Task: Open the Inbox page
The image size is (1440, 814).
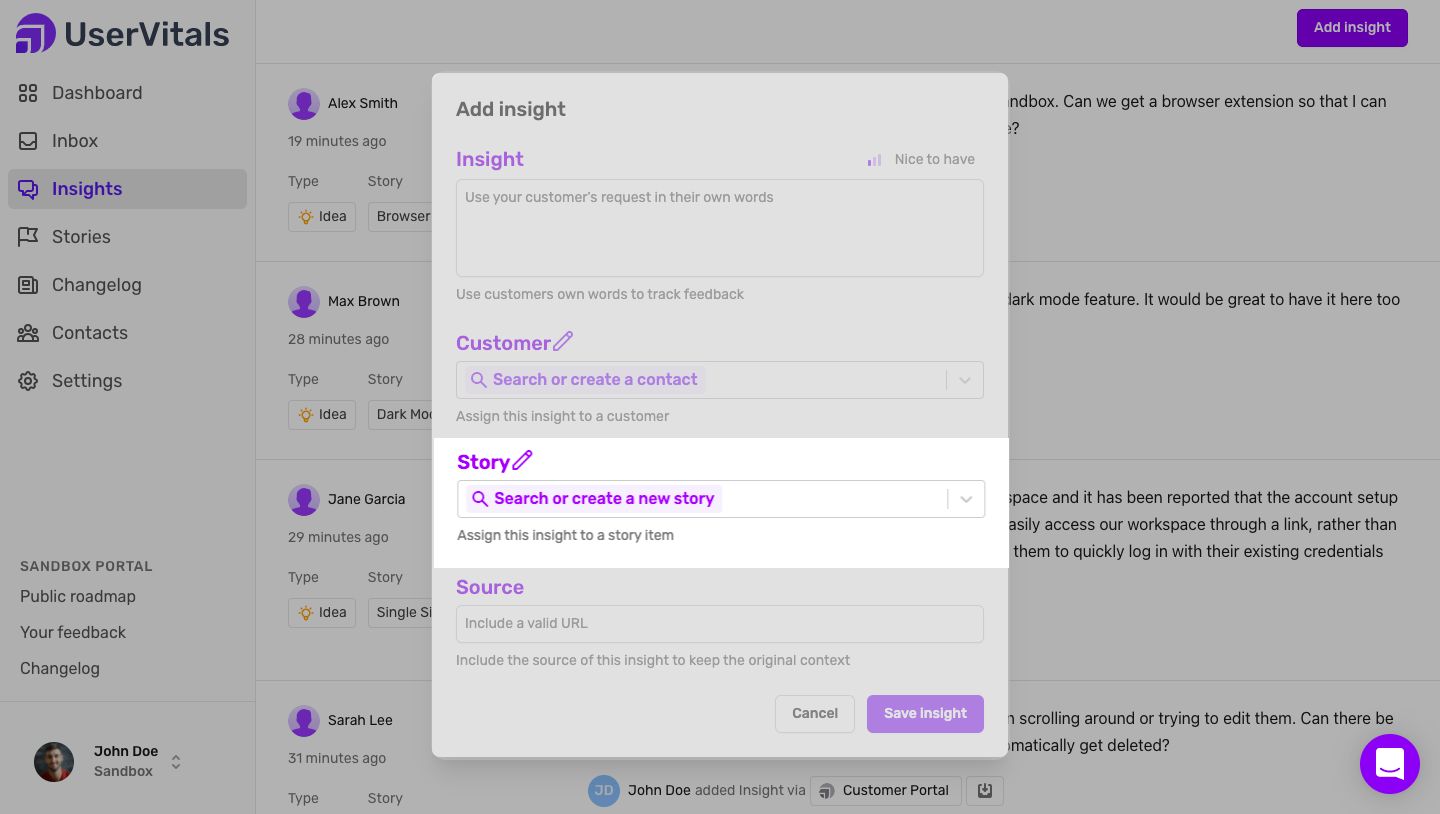Action: (74, 141)
